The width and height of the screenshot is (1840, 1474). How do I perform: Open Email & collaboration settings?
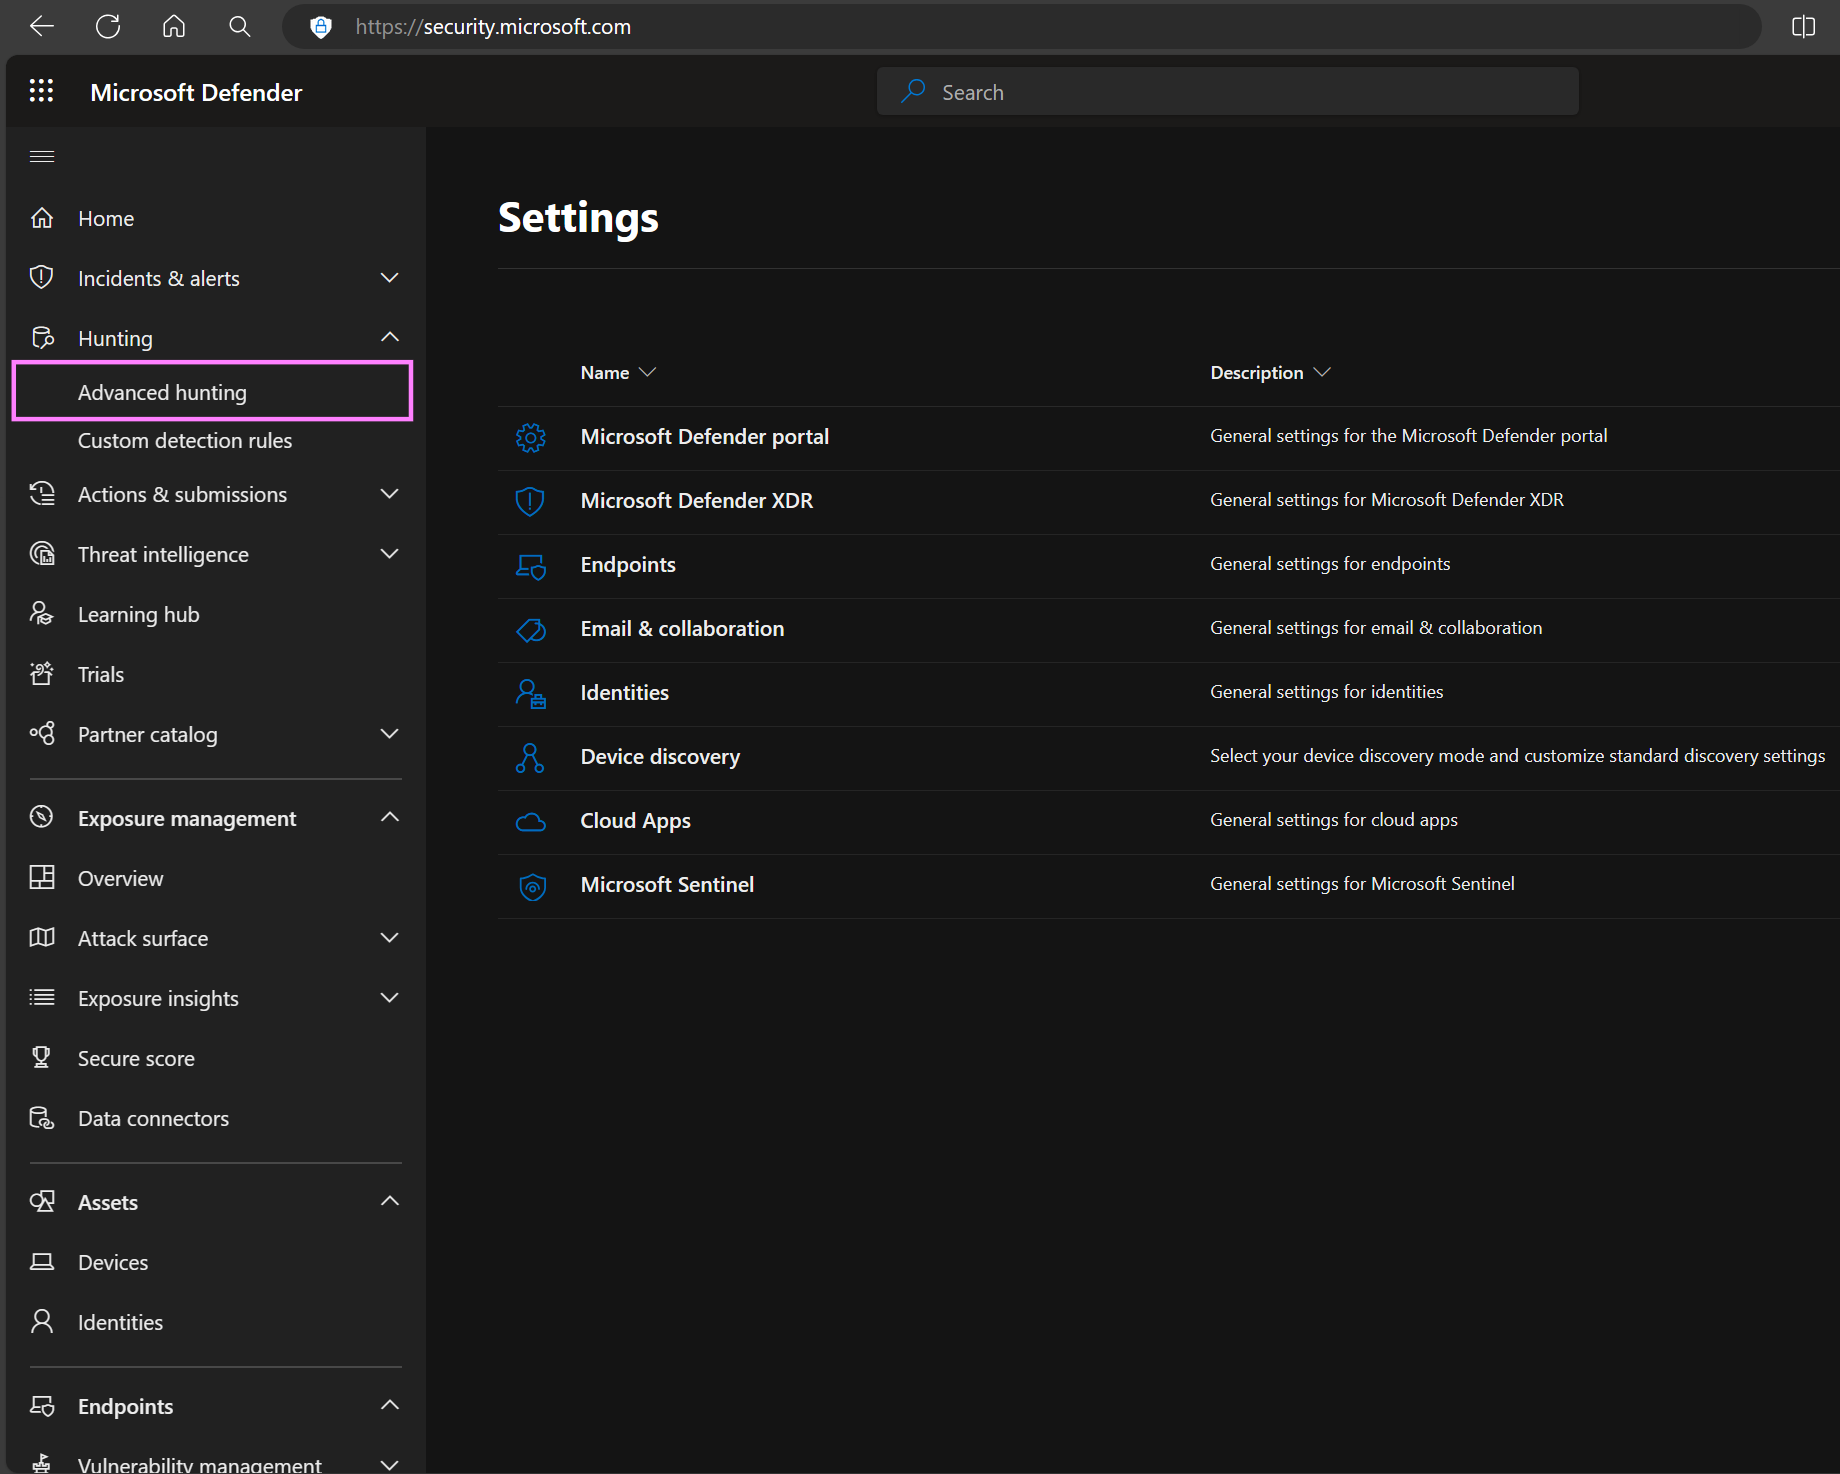[682, 629]
